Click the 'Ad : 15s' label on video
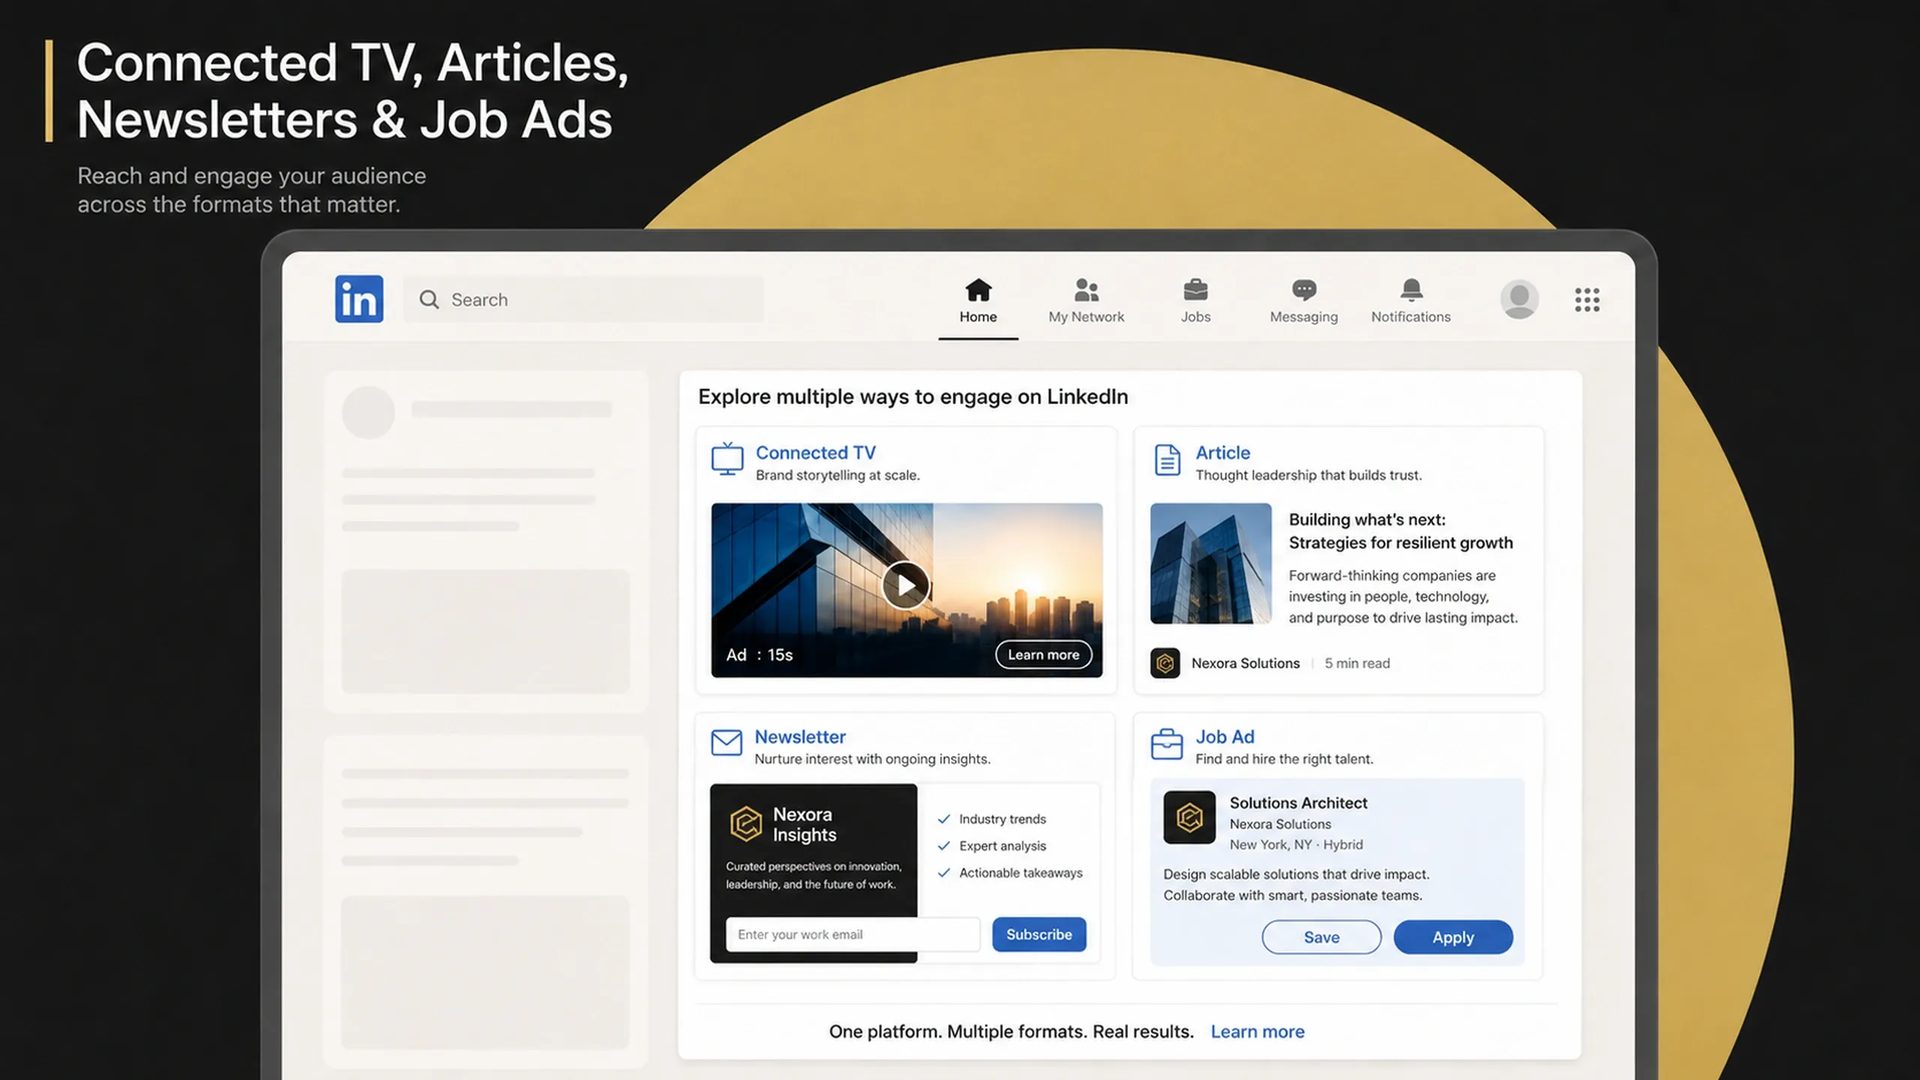Image resolution: width=1920 pixels, height=1080 pixels. click(759, 655)
